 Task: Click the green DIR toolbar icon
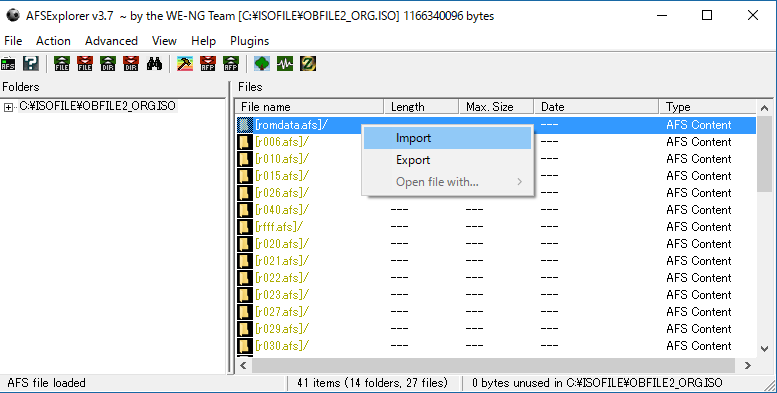tap(108, 63)
